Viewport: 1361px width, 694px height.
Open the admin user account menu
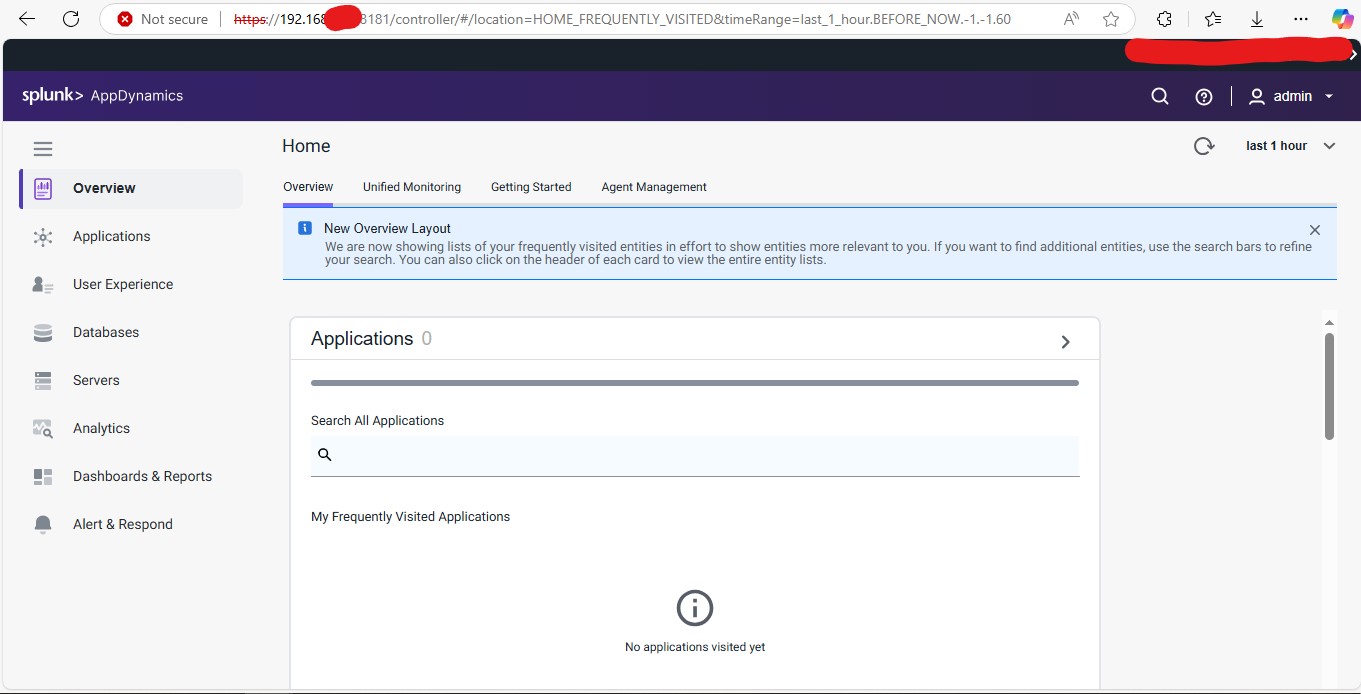click(1291, 96)
